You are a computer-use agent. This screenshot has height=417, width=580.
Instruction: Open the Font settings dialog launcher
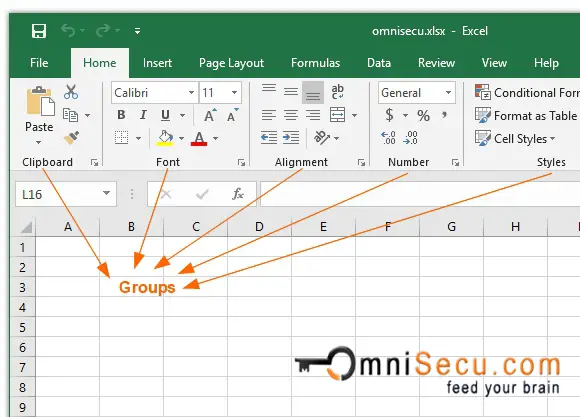click(x=241, y=162)
